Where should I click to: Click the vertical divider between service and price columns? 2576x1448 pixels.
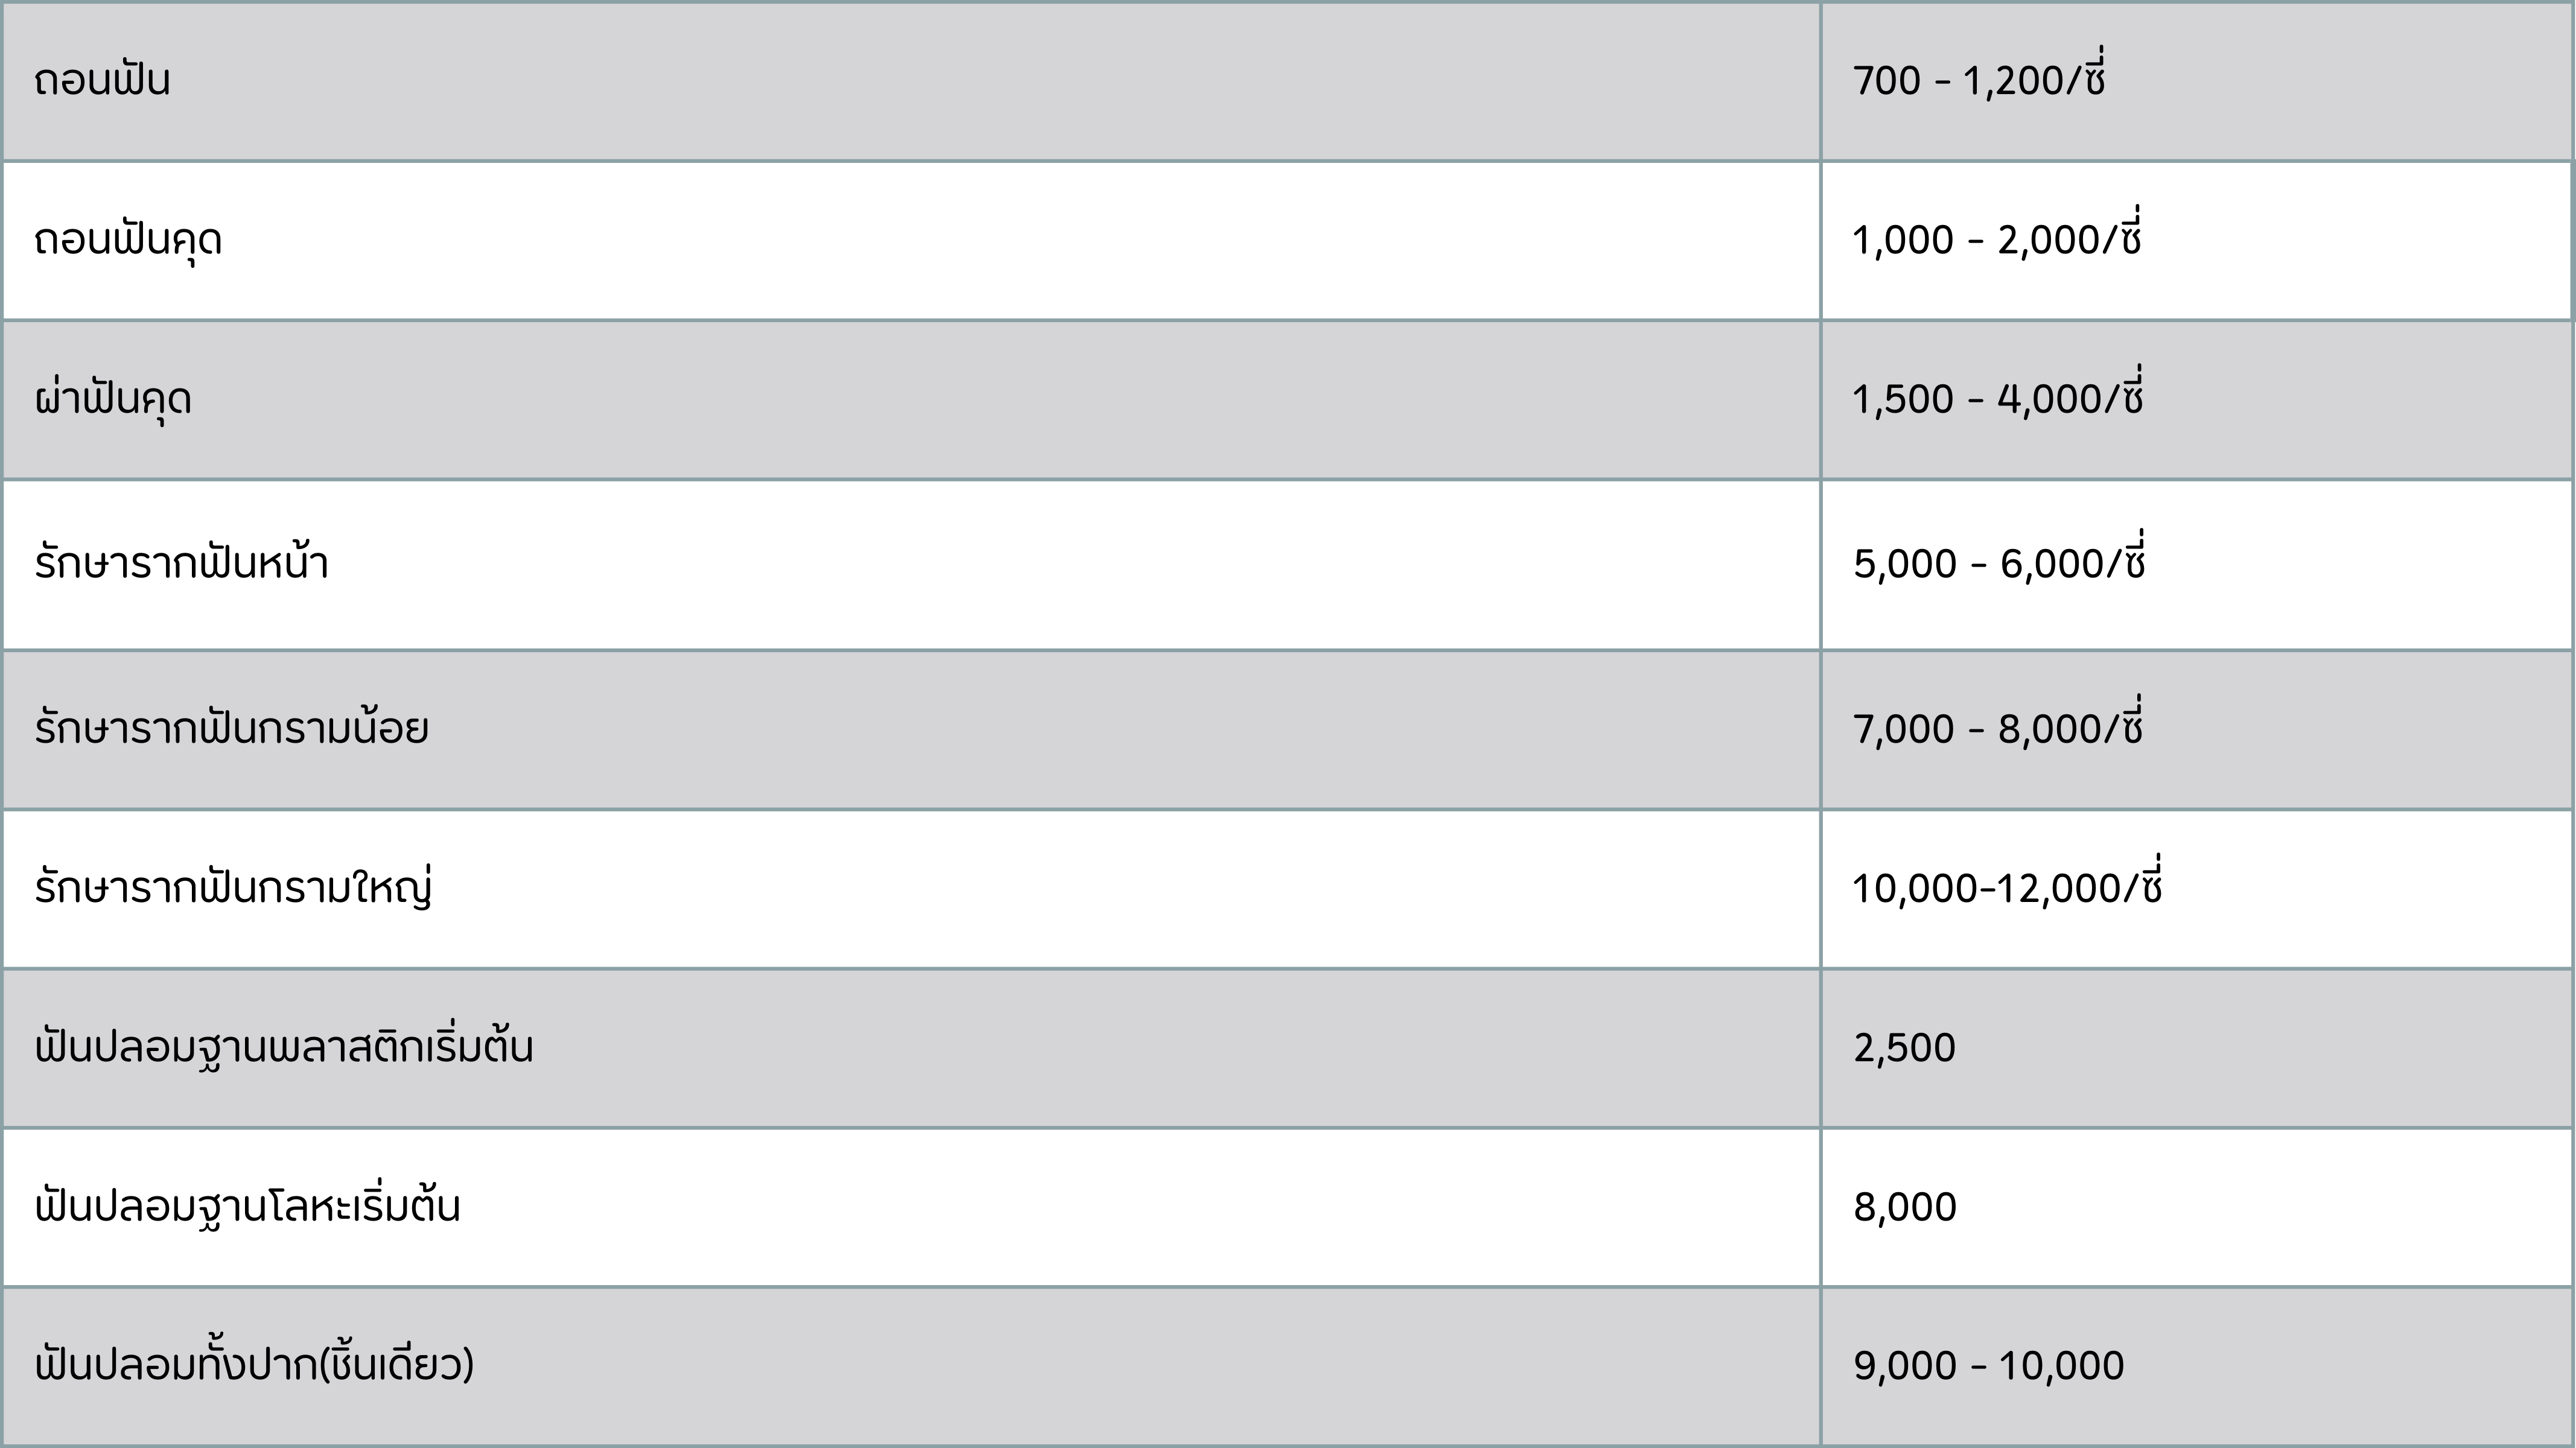click(1820, 724)
